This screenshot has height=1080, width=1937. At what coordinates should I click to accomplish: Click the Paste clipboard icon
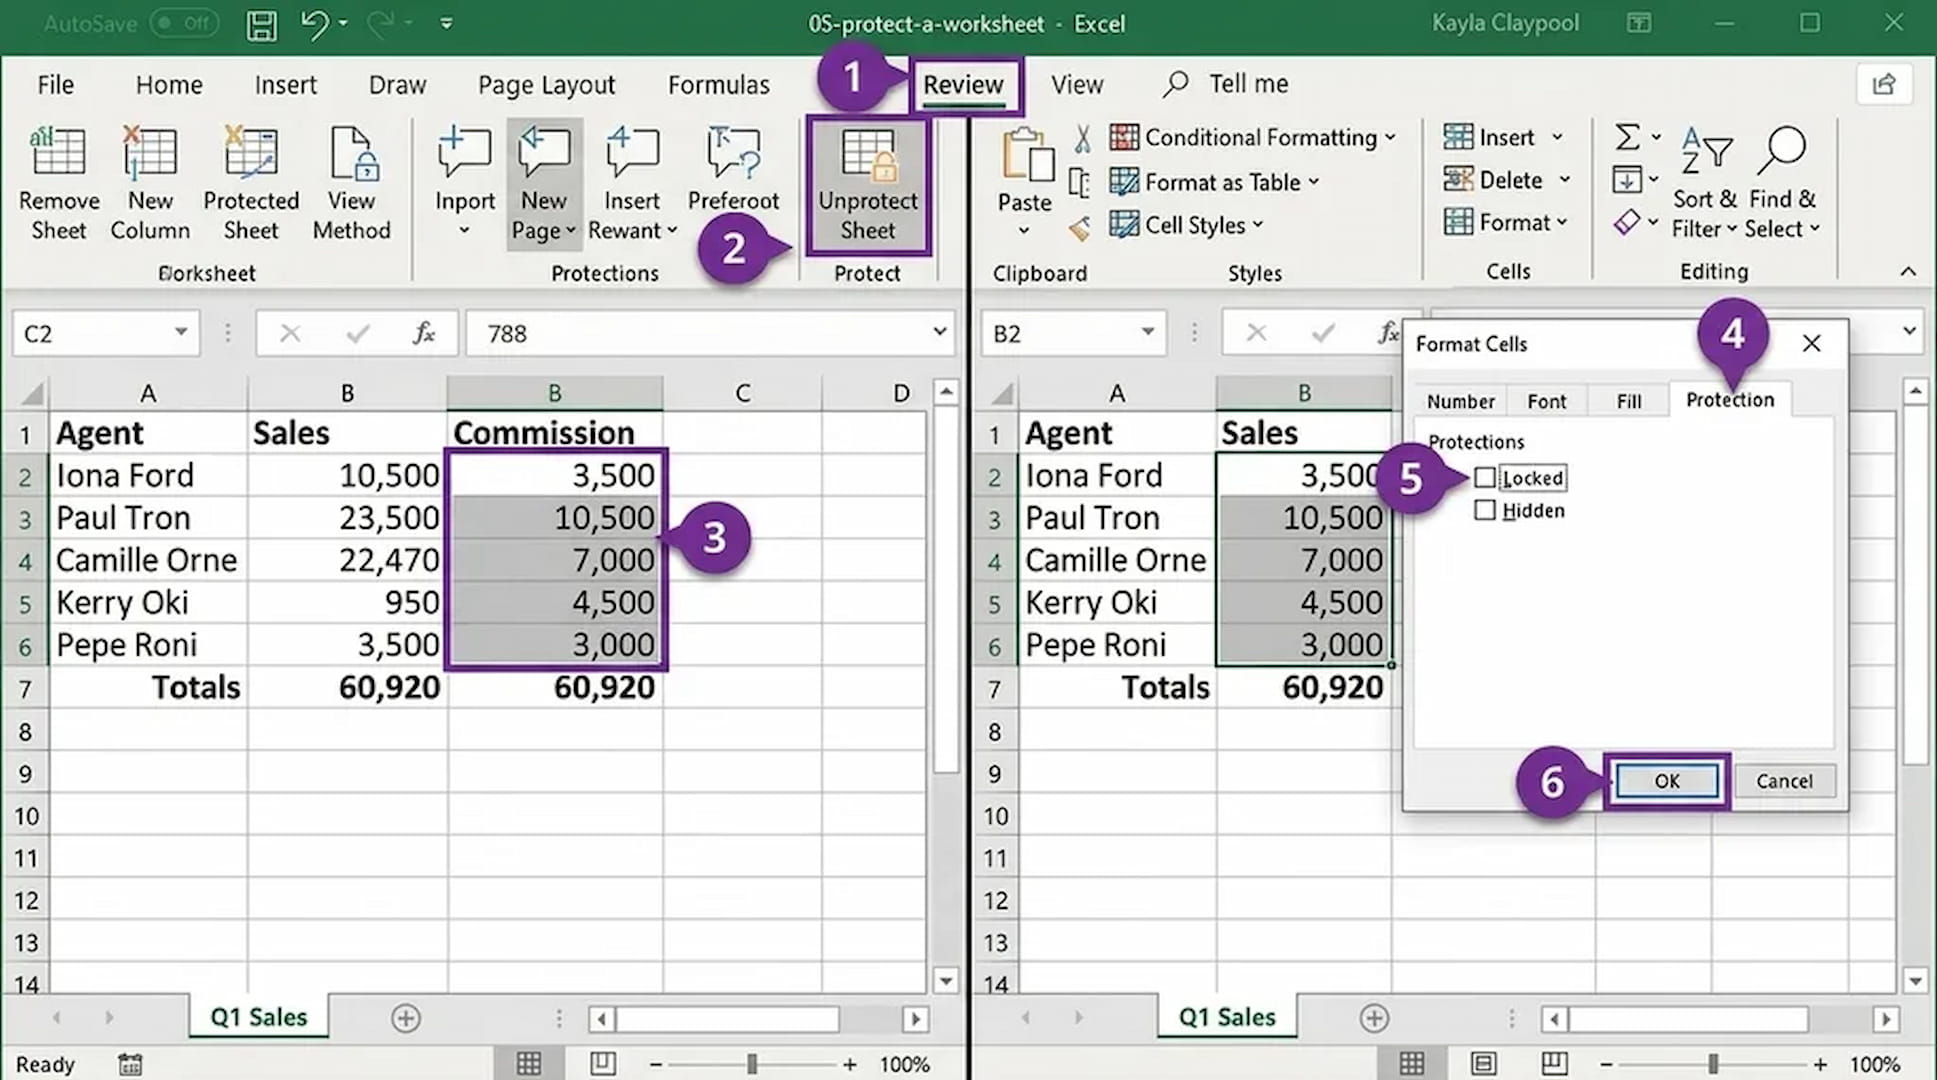[x=1026, y=157]
